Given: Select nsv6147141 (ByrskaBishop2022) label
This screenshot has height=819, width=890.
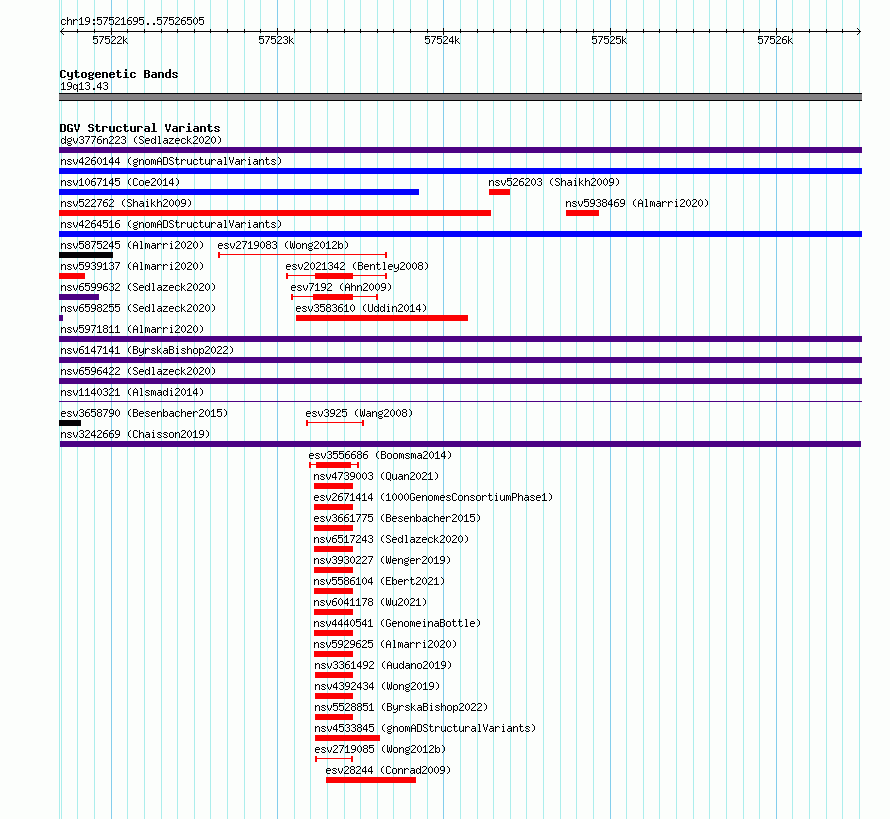Looking at the screenshot, I should point(147,350).
